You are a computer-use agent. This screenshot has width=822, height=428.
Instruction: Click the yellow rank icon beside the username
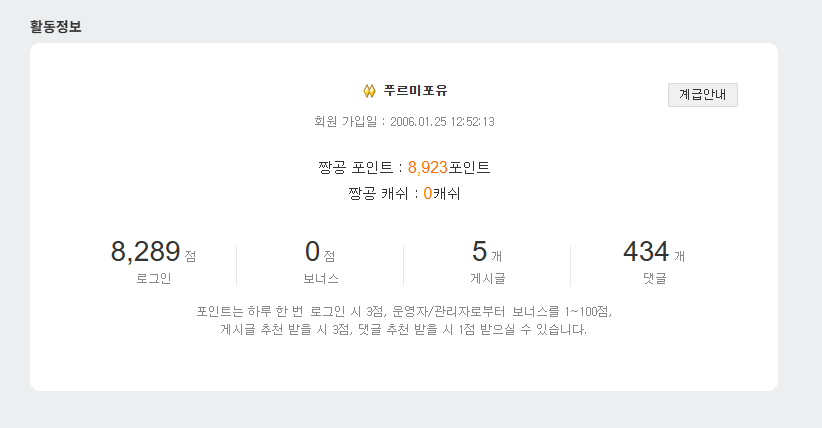369,92
